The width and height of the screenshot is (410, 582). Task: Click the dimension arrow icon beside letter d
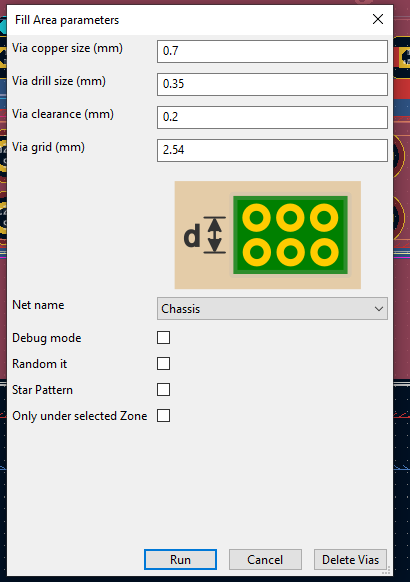point(214,235)
